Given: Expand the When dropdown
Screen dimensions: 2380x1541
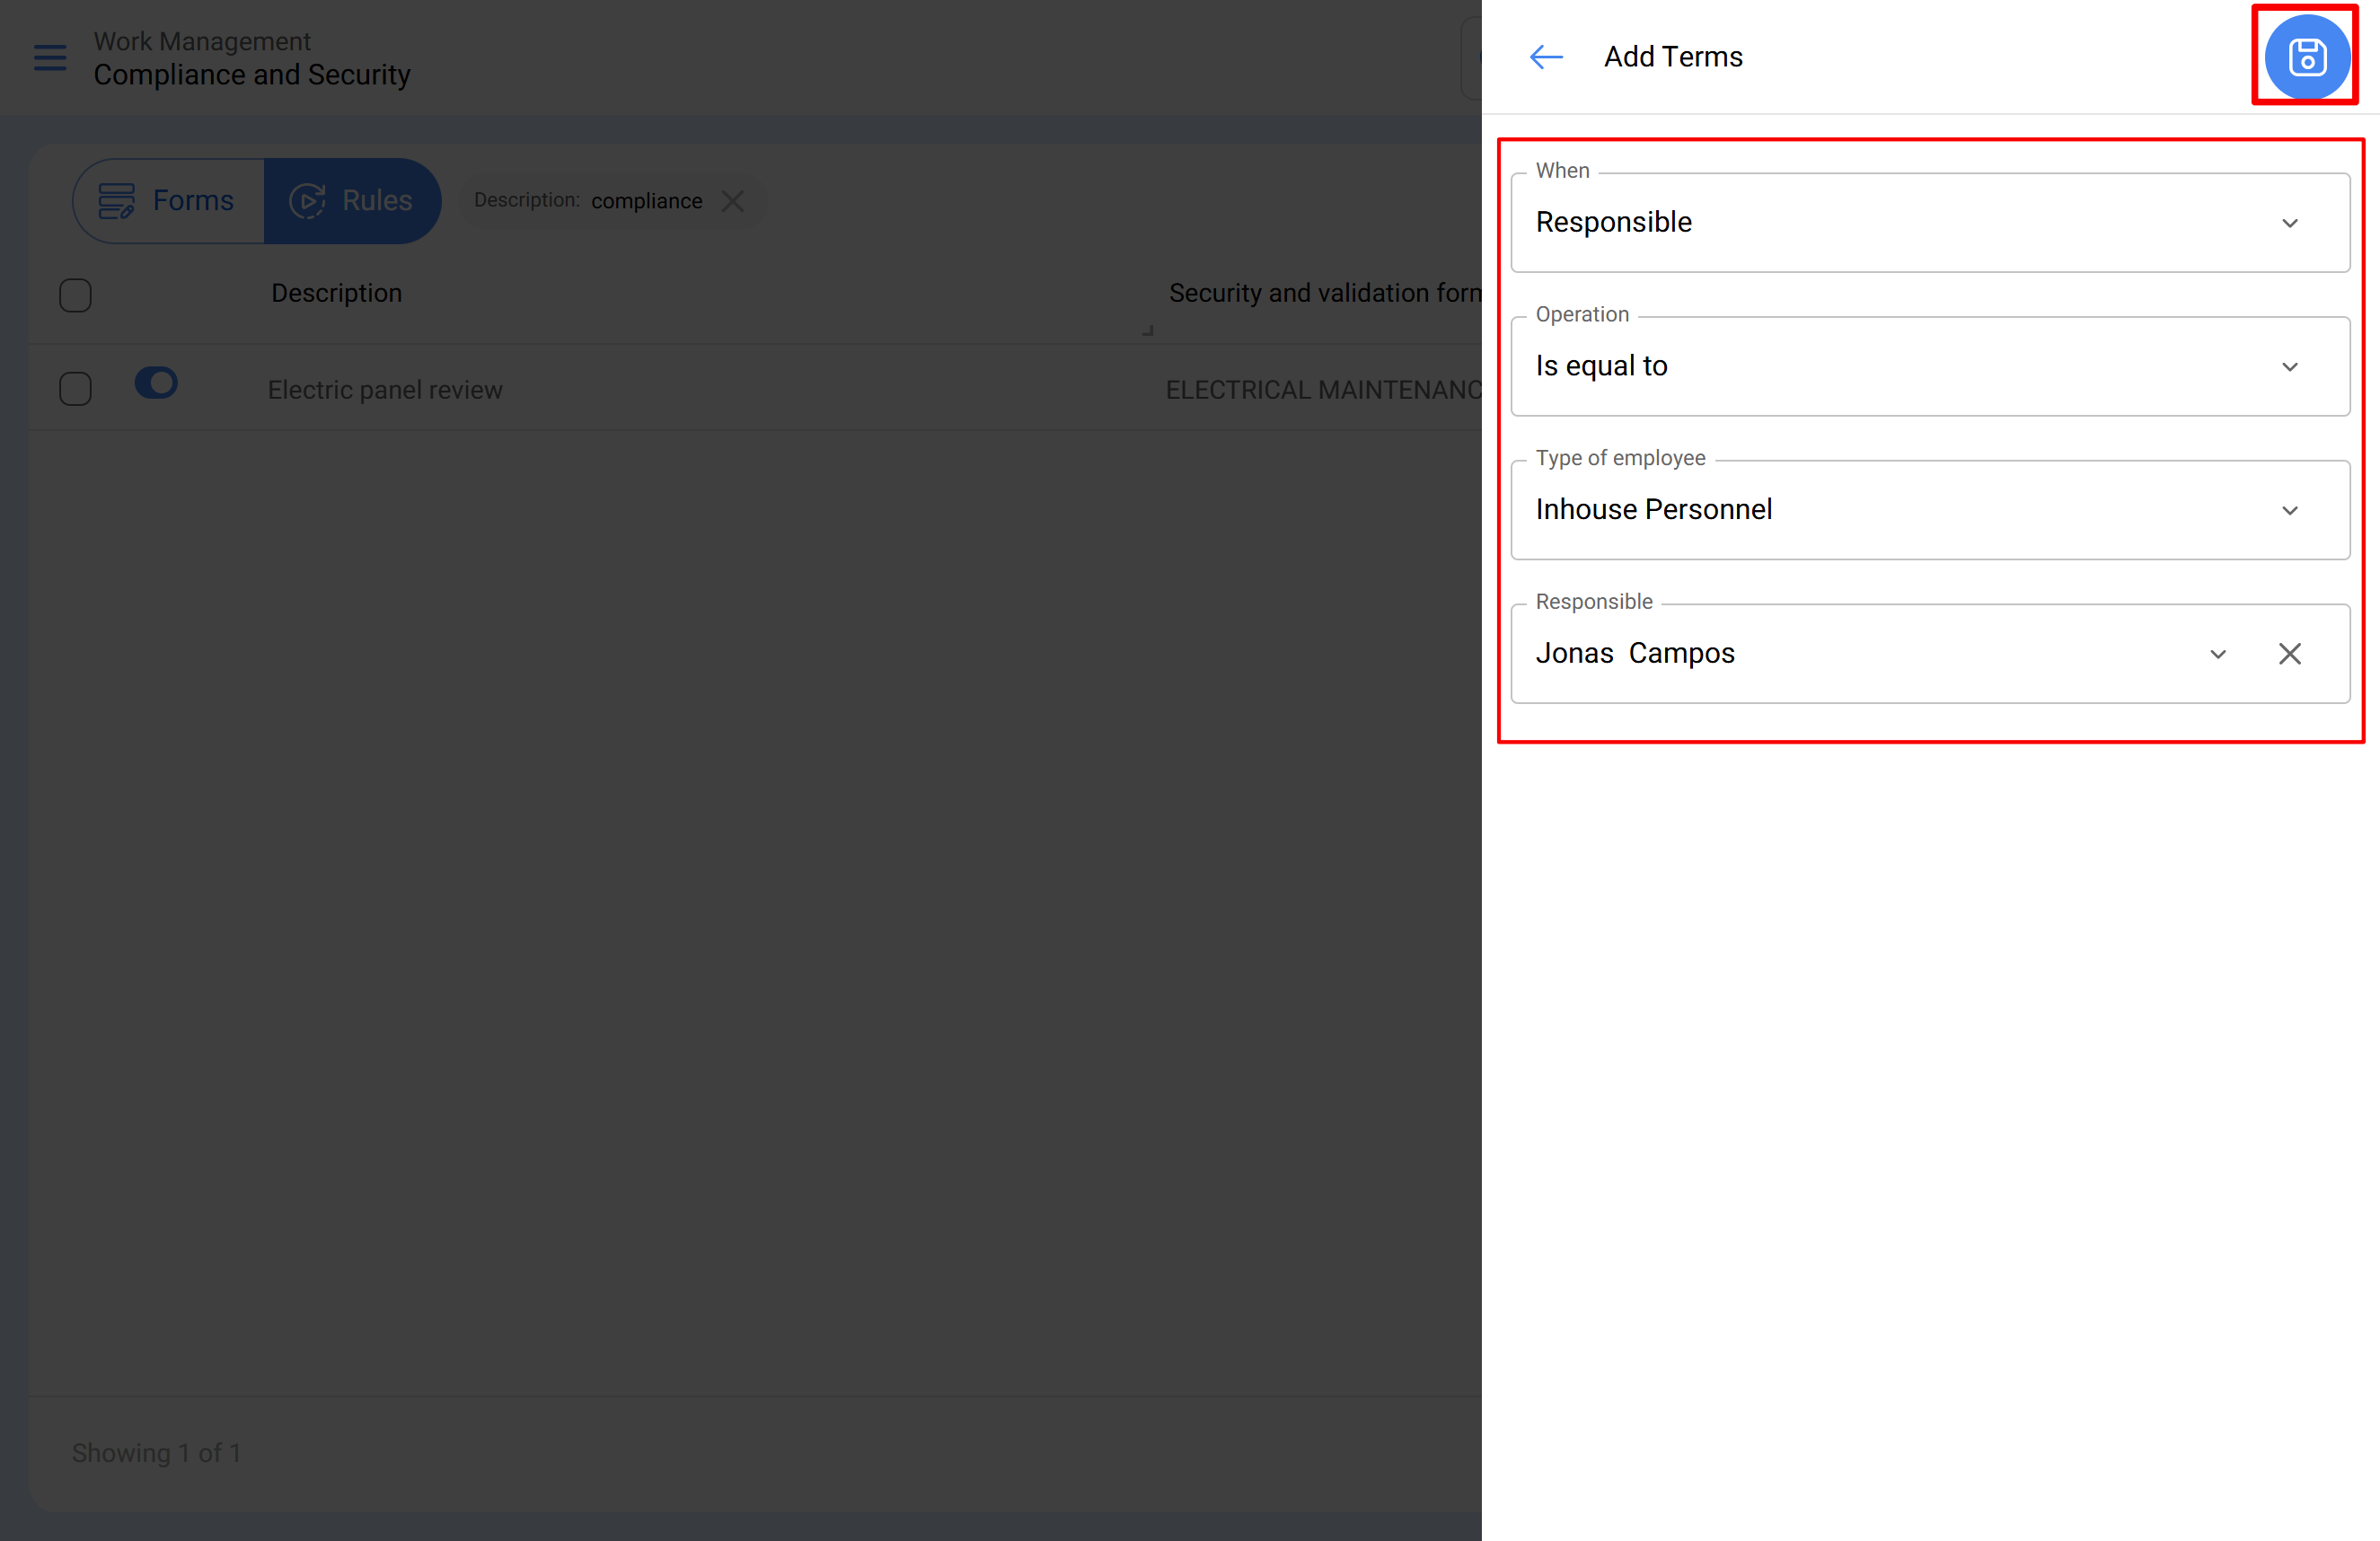Looking at the screenshot, I should pyautogui.click(x=2289, y=223).
